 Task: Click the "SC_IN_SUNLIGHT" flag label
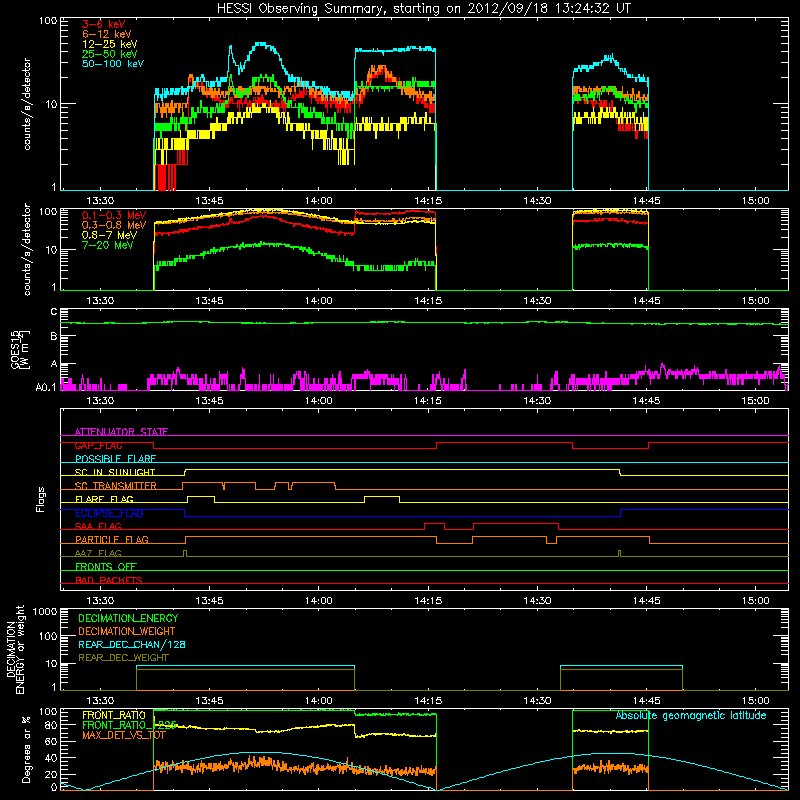[115, 472]
